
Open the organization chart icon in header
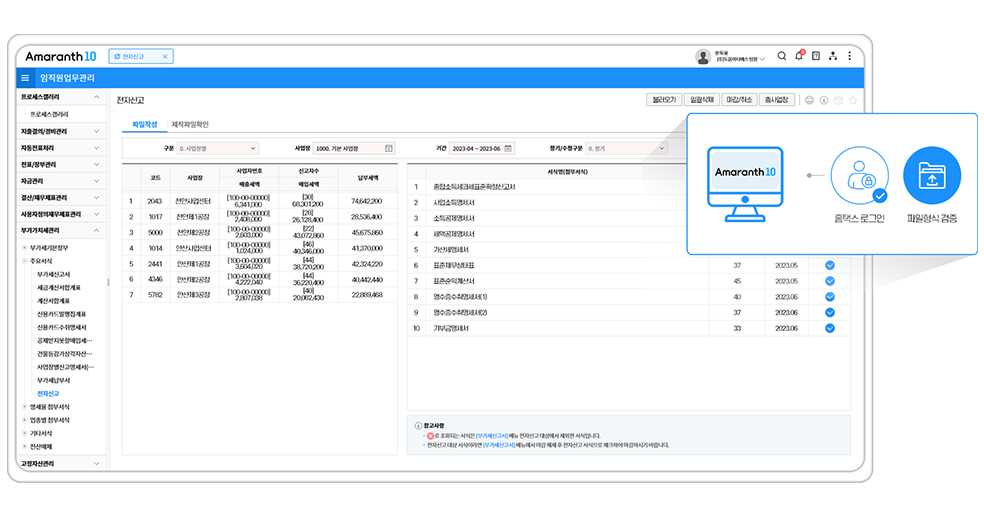pyautogui.click(x=833, y=56)
